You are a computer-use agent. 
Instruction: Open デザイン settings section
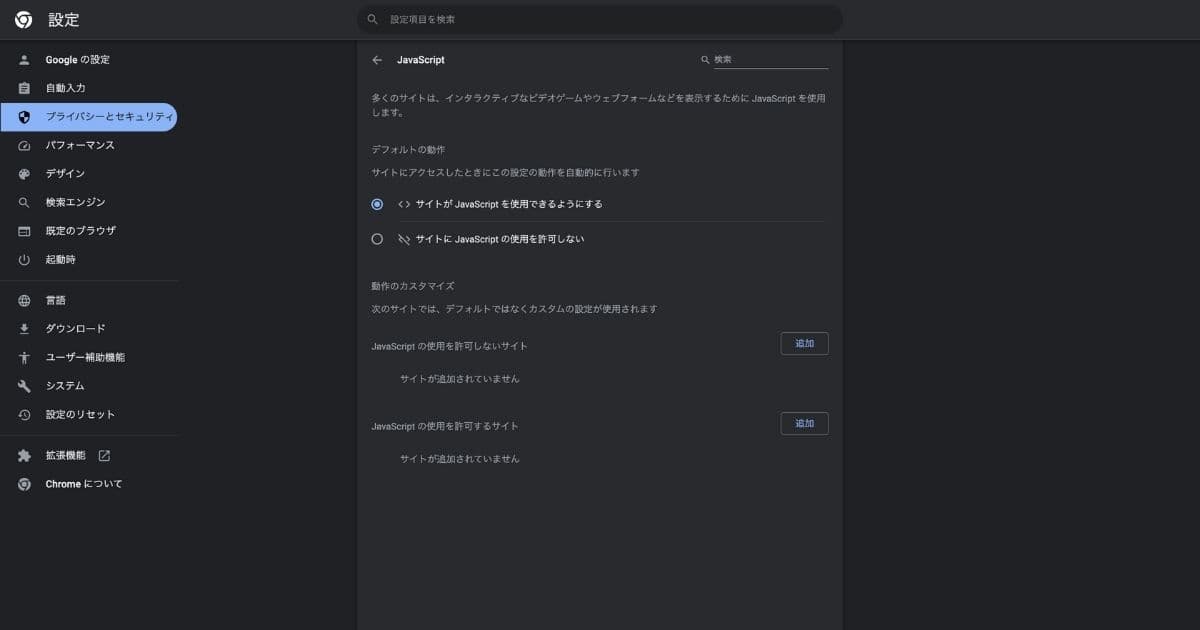tap(89, 174)
